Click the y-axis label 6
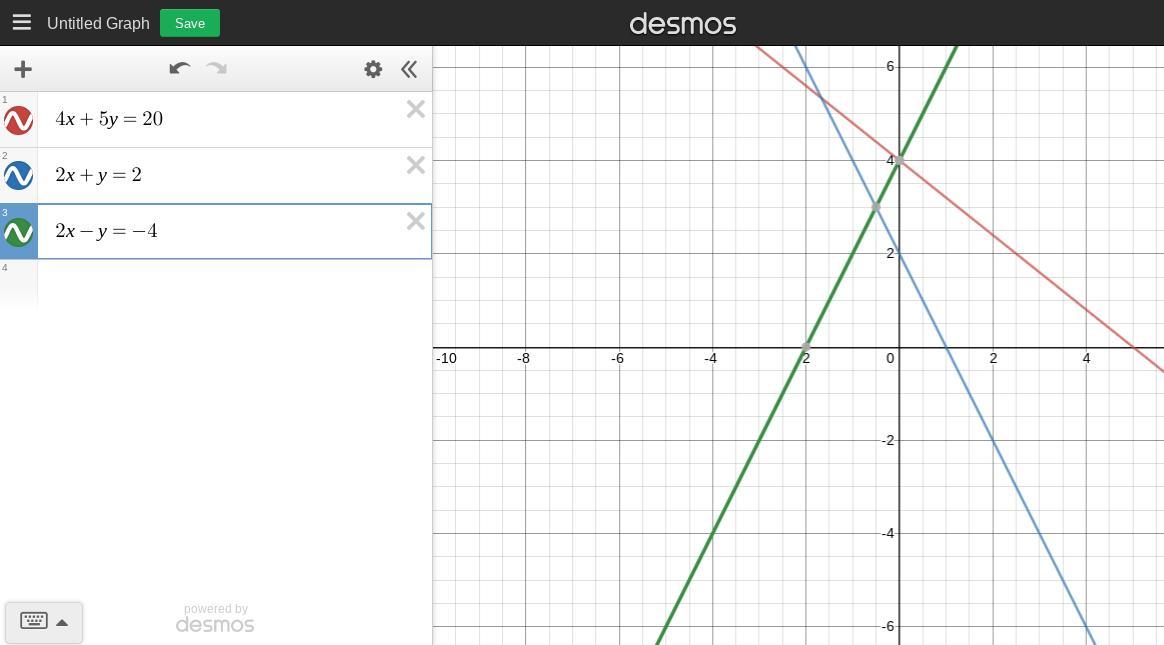The image size is (1164, 645). coord(890,67)
